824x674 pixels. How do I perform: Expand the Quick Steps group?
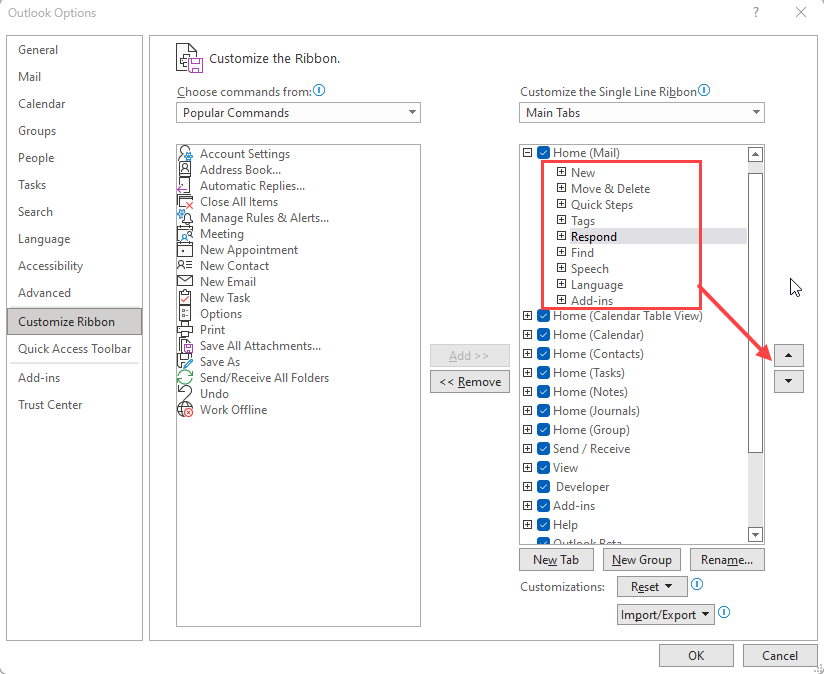click(561, 204)
